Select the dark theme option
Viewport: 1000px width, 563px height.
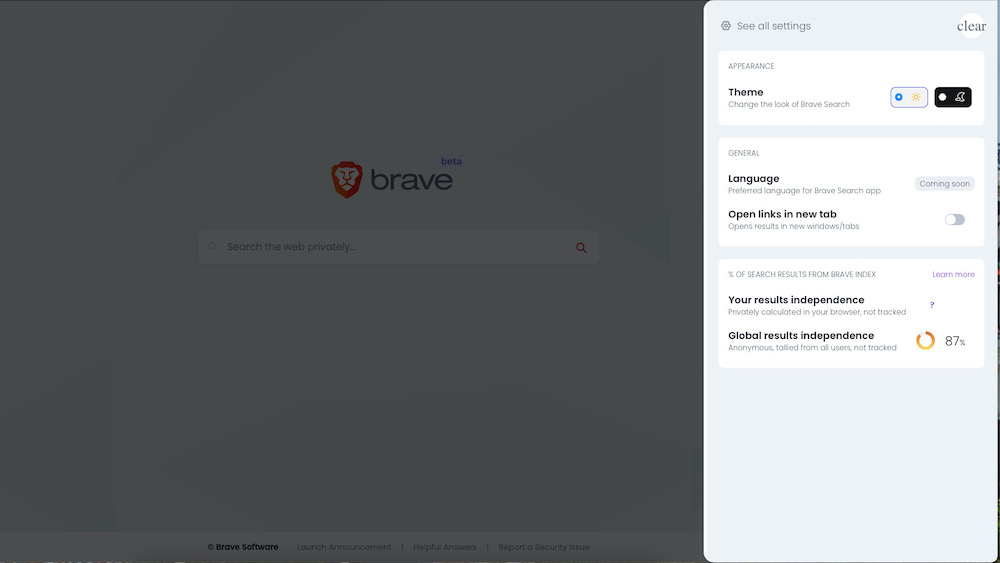click(x=953, y=97)
